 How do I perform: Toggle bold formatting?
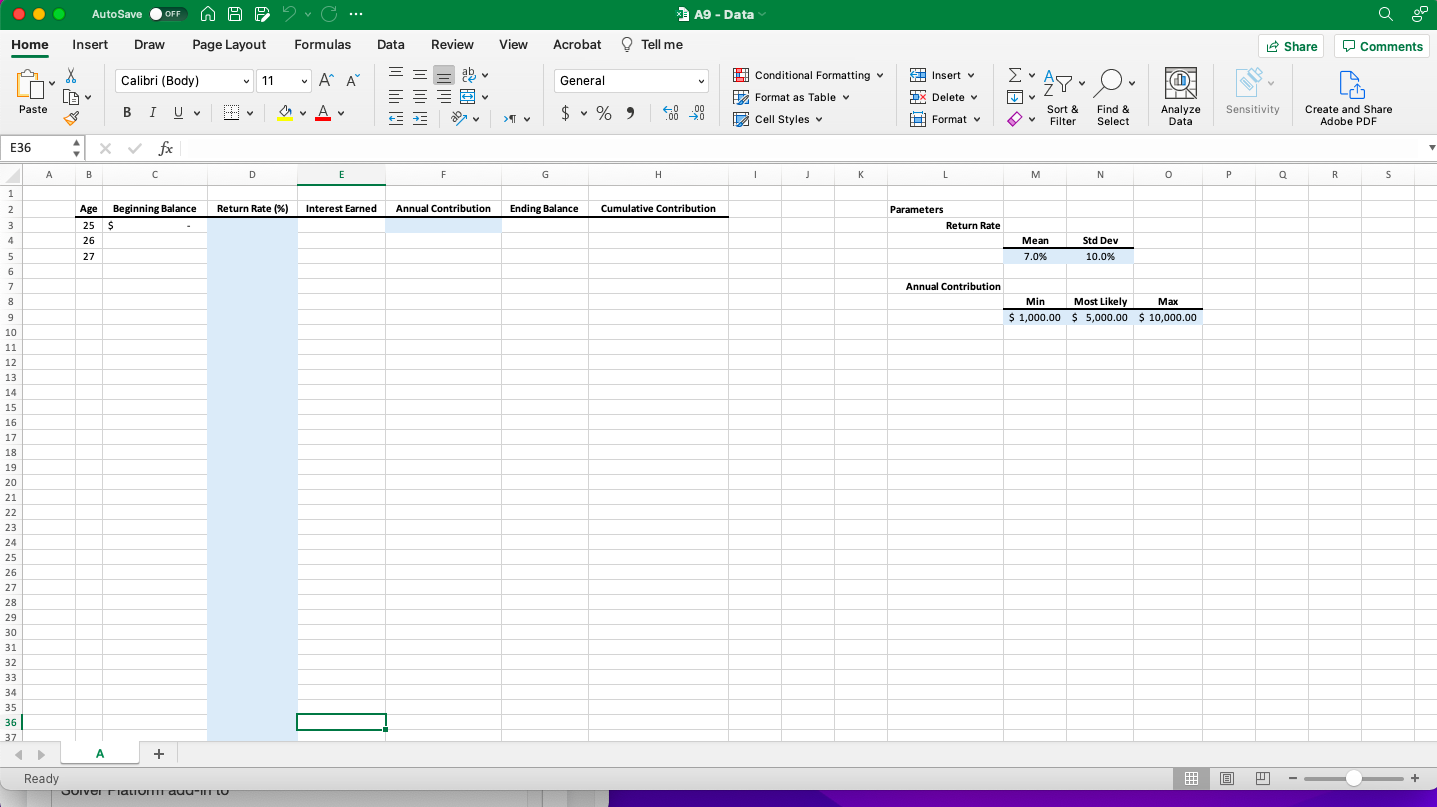pos(126,112)
